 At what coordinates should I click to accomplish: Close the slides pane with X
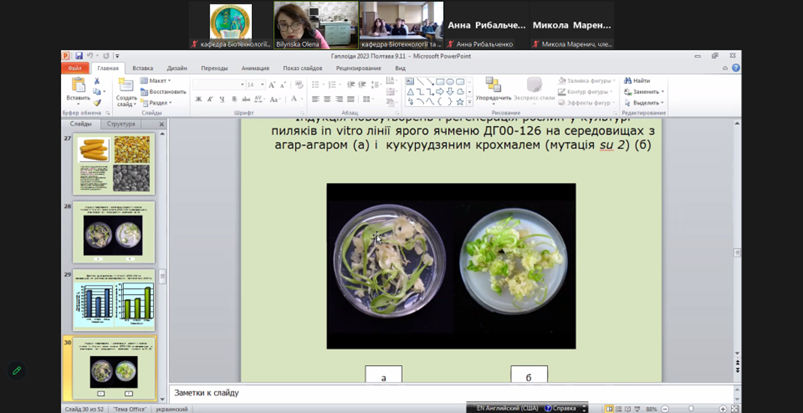coord(161,125)
